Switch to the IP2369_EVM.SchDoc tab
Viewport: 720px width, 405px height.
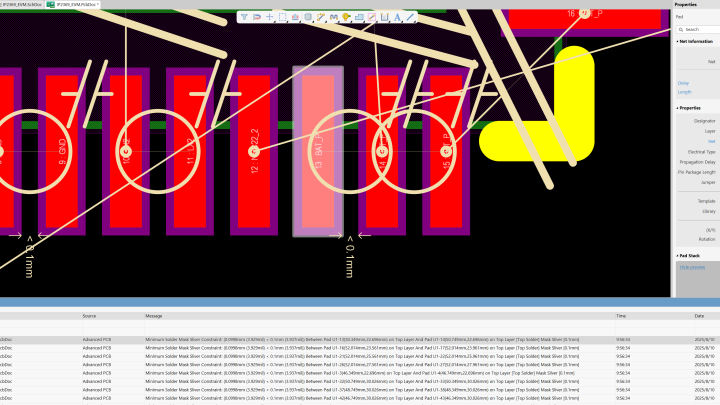coord(20,4)
